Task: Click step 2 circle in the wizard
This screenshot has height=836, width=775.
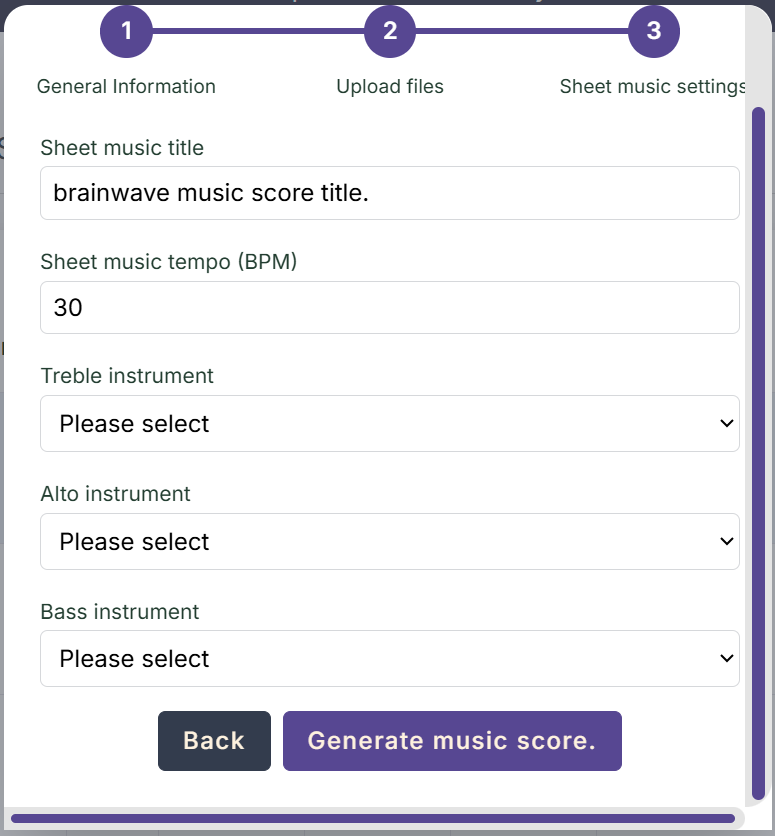Action: [x=390, y=31]
